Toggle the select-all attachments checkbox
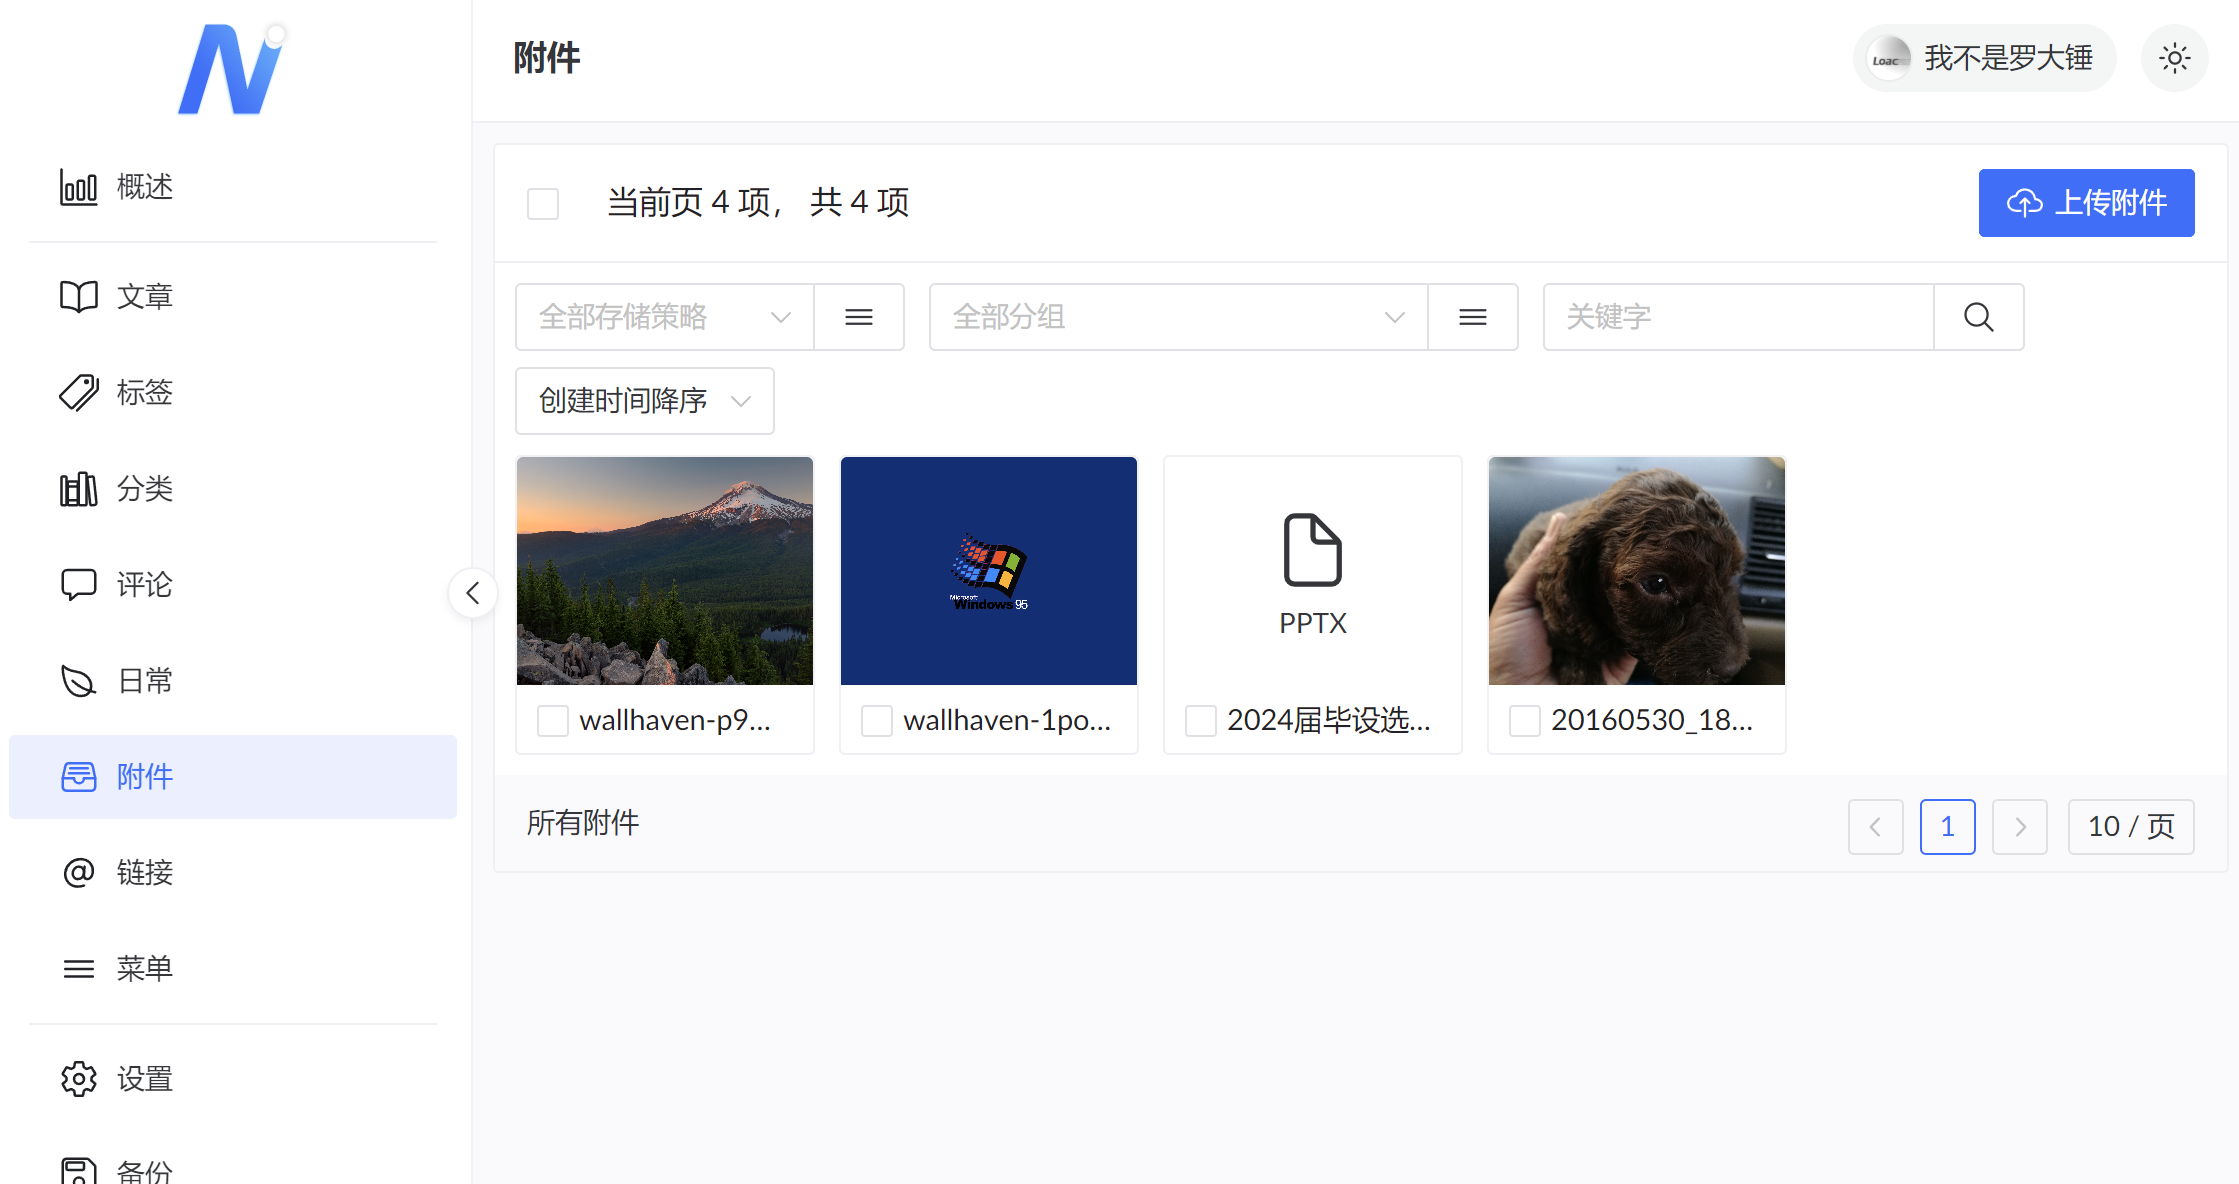The image size is (2239, 1184). point(543,203)
